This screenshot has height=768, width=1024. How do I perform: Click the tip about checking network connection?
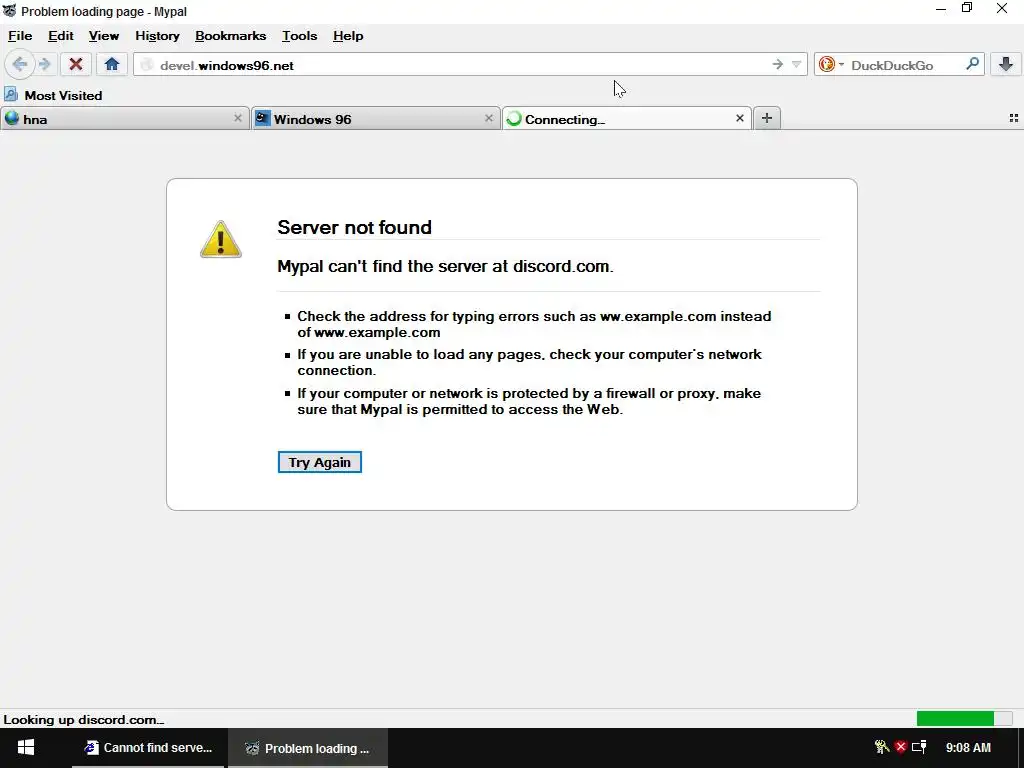tap(530, 362)
